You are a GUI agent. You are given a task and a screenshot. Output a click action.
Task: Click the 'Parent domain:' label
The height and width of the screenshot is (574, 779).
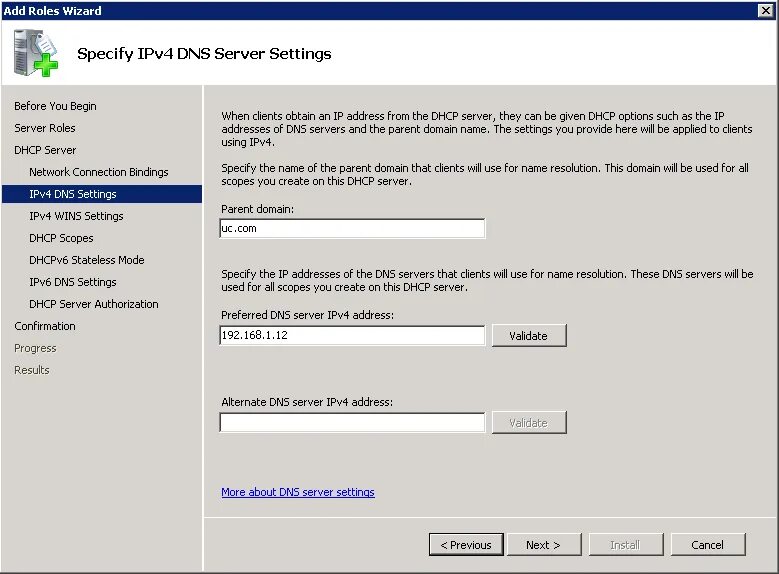257,209
